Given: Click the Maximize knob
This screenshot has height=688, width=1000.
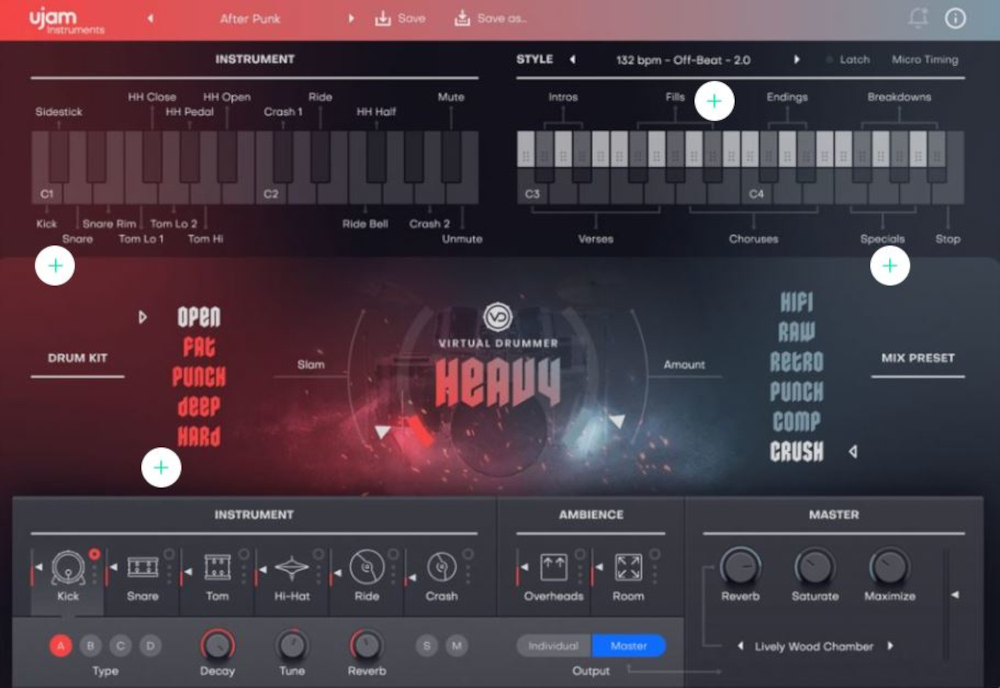Looking at the screenshot, I should pyautogui.click(x=890, y=566).
